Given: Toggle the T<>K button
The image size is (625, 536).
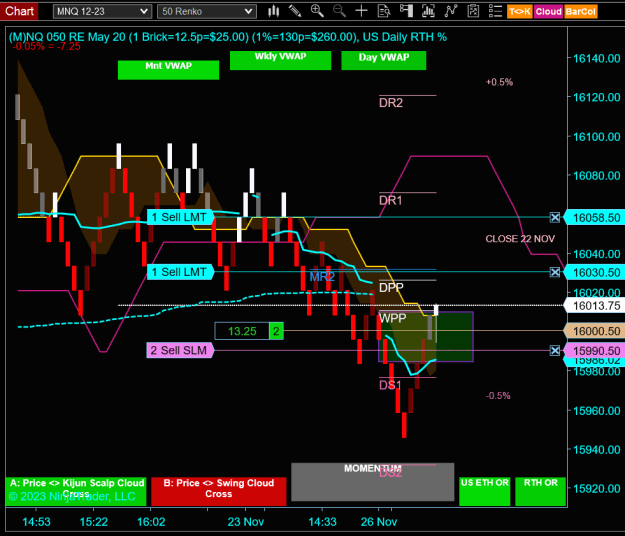Looking at the screenshot, I should [x=520, y=12].
